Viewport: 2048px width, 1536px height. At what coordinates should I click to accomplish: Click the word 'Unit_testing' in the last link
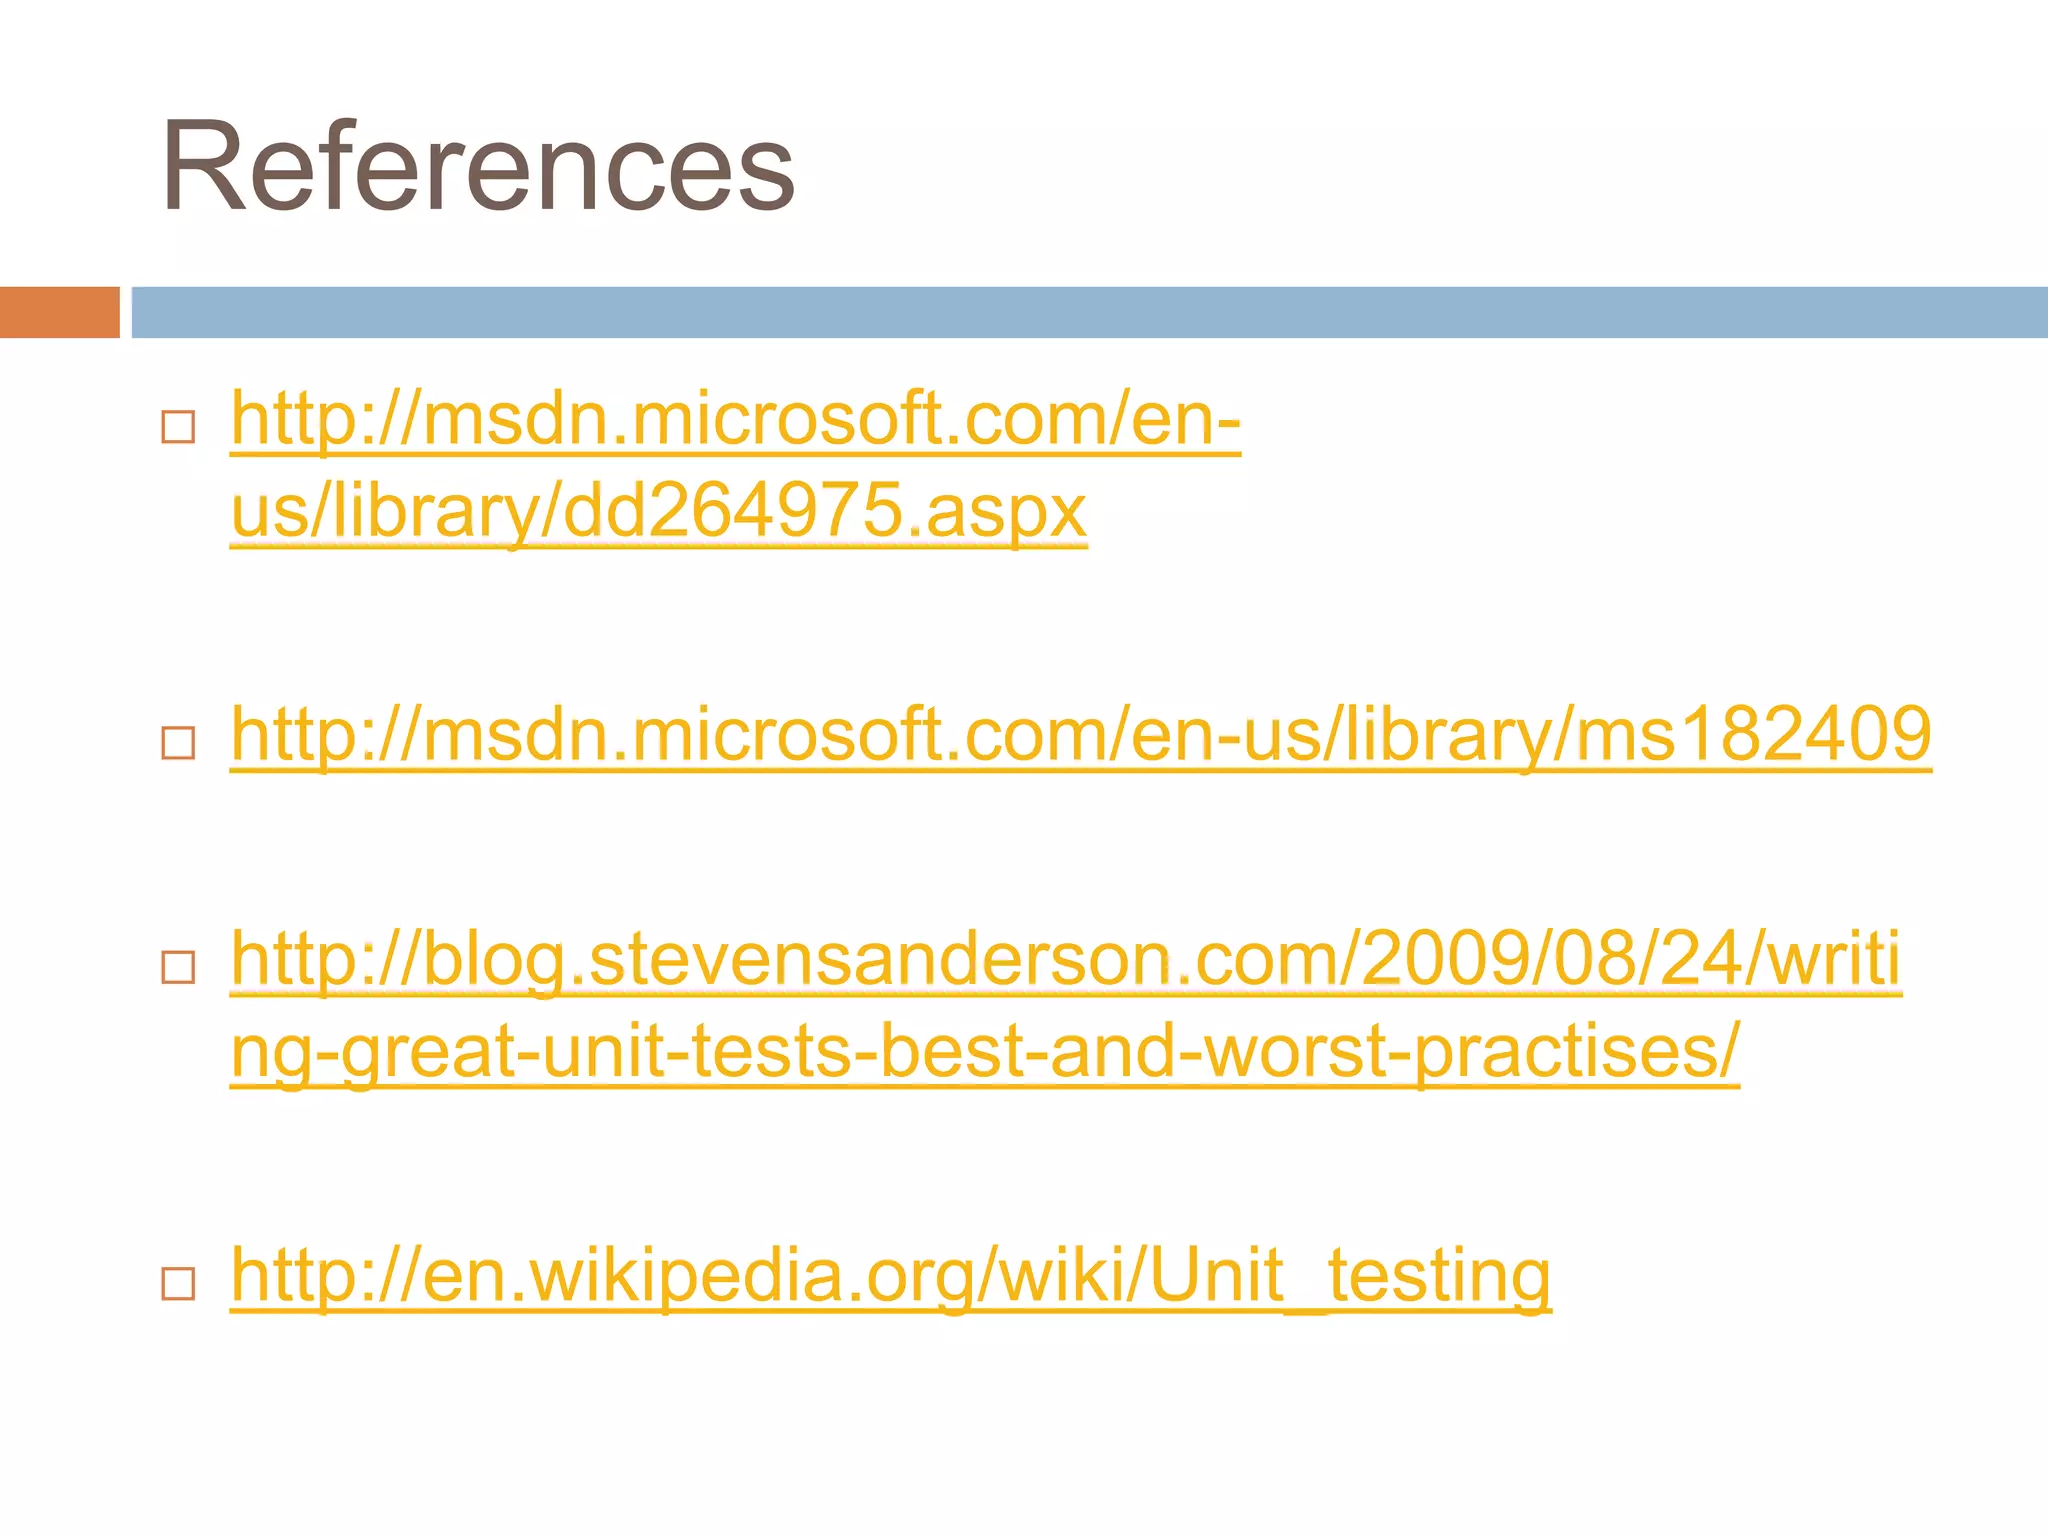tap(1351, 1276)
